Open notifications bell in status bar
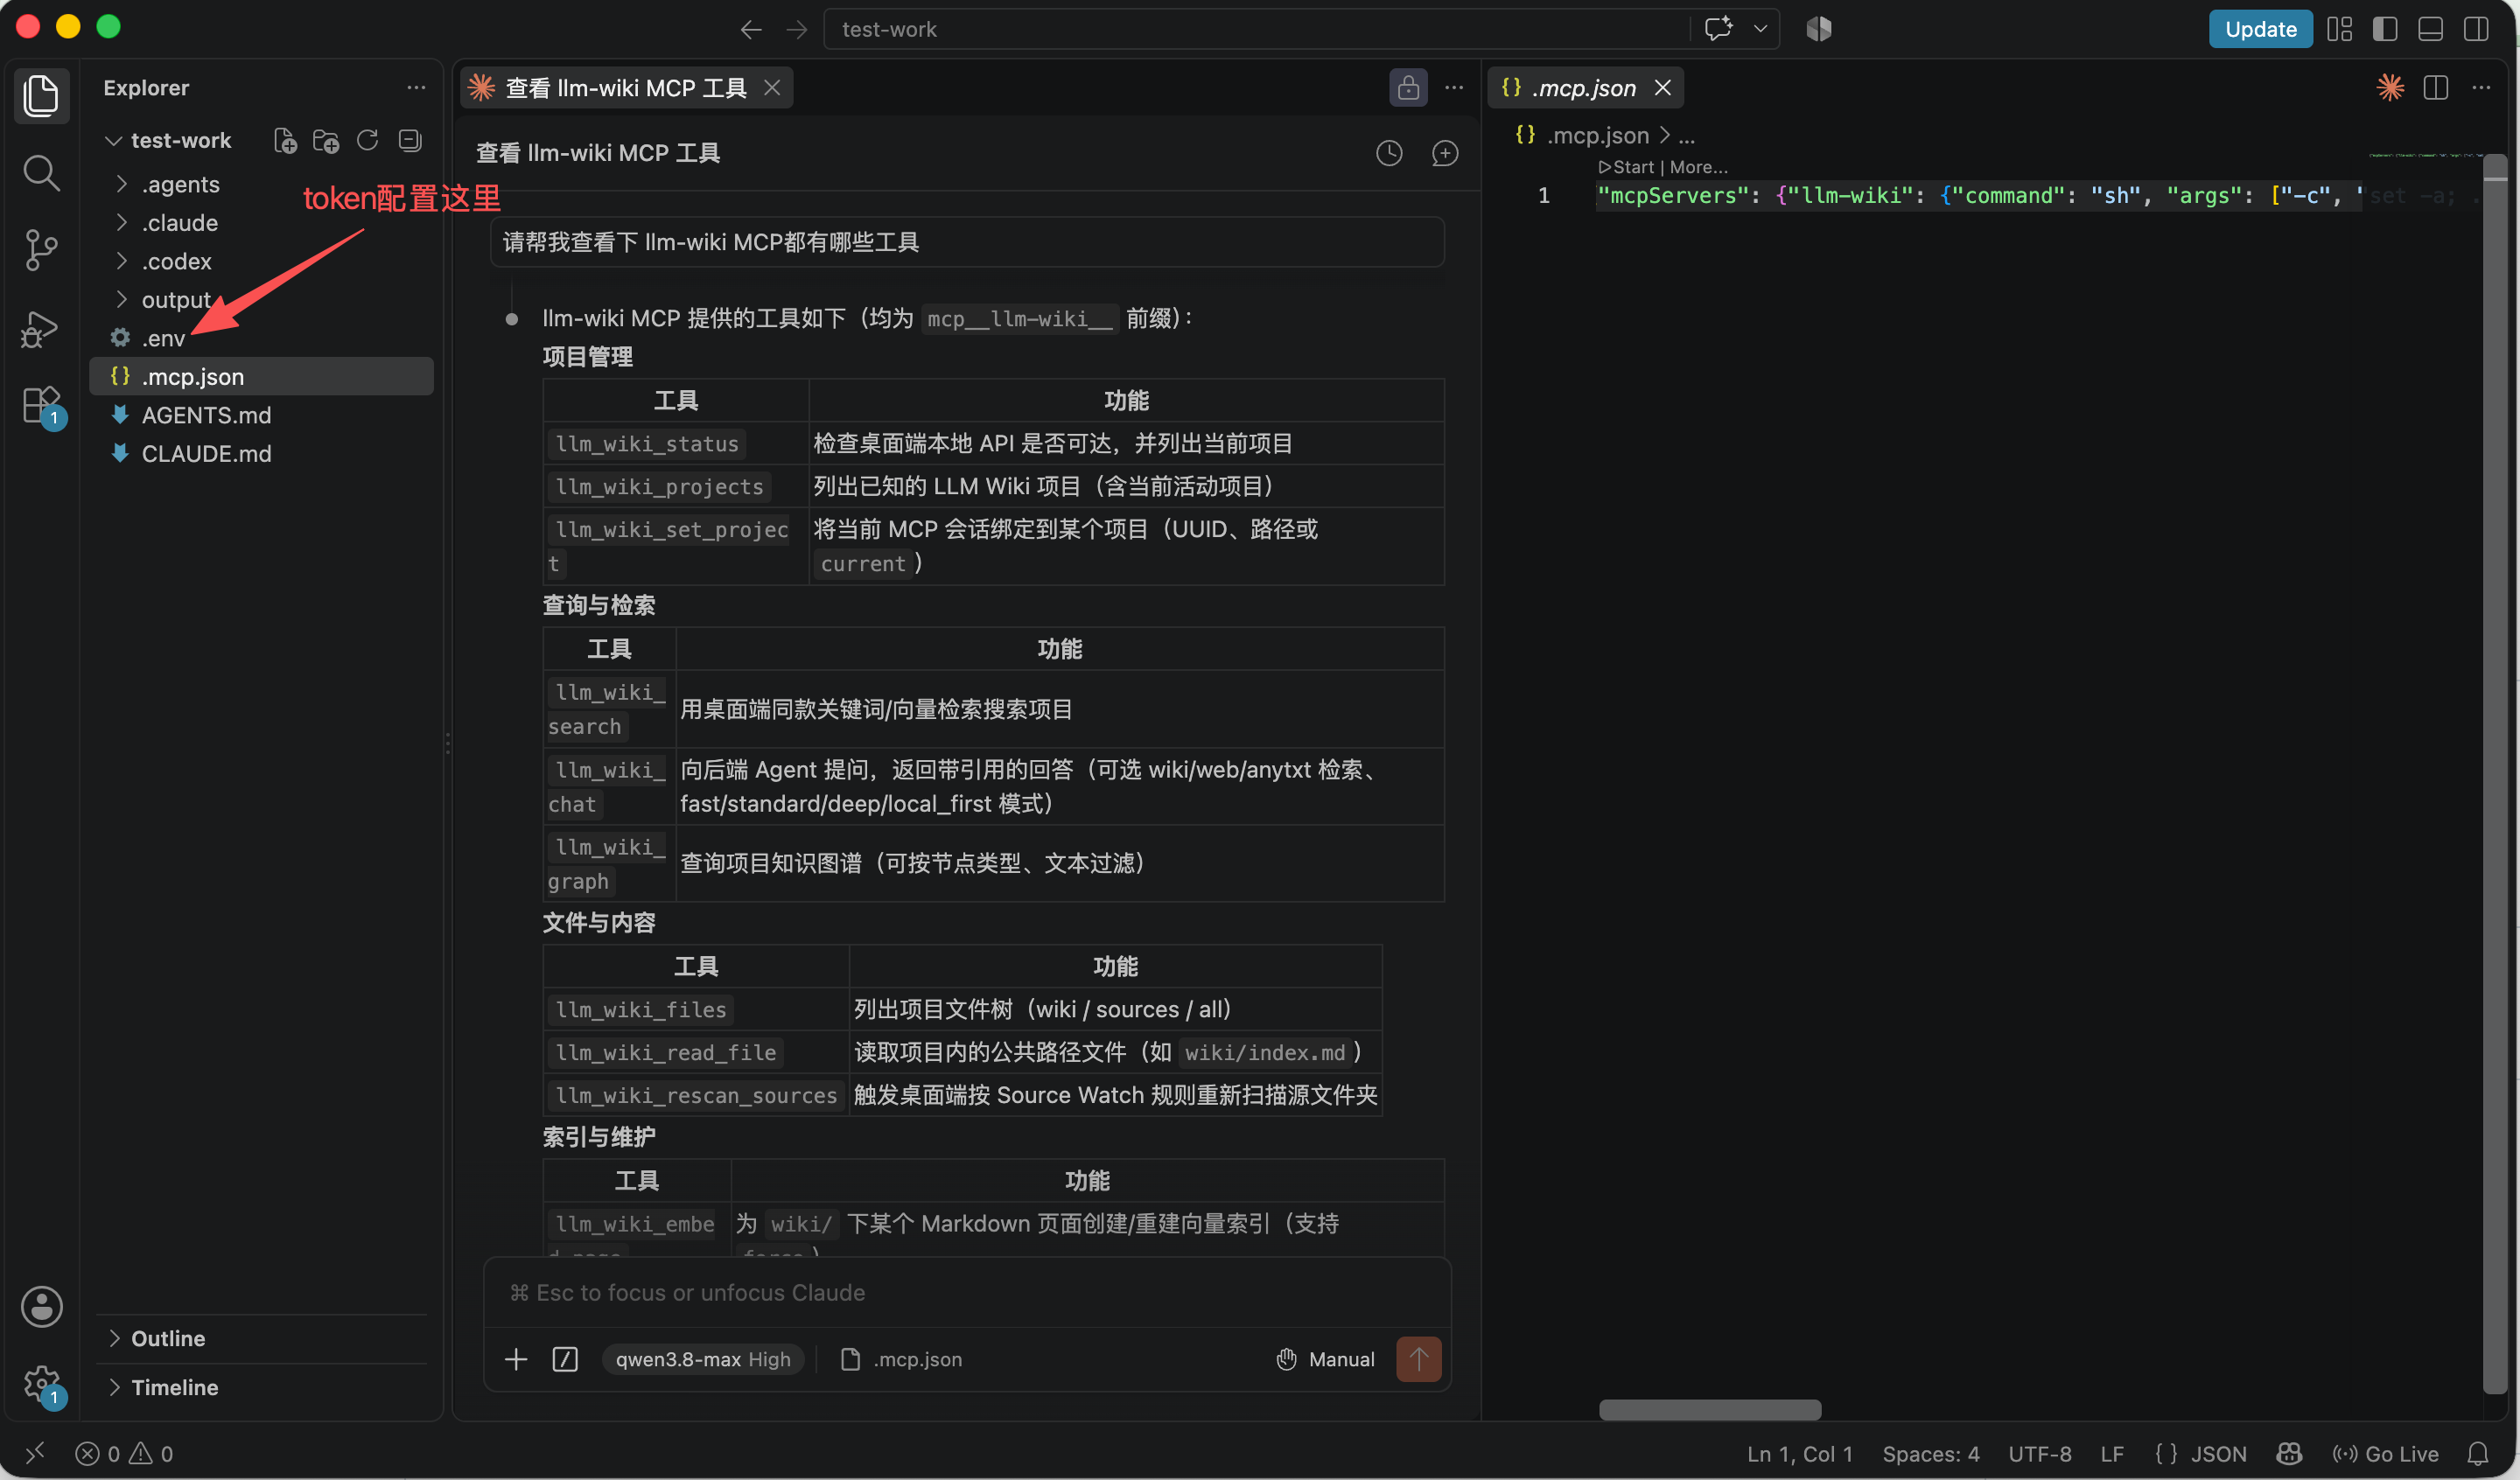2520x1480 pixels. pos(2478,1453)
